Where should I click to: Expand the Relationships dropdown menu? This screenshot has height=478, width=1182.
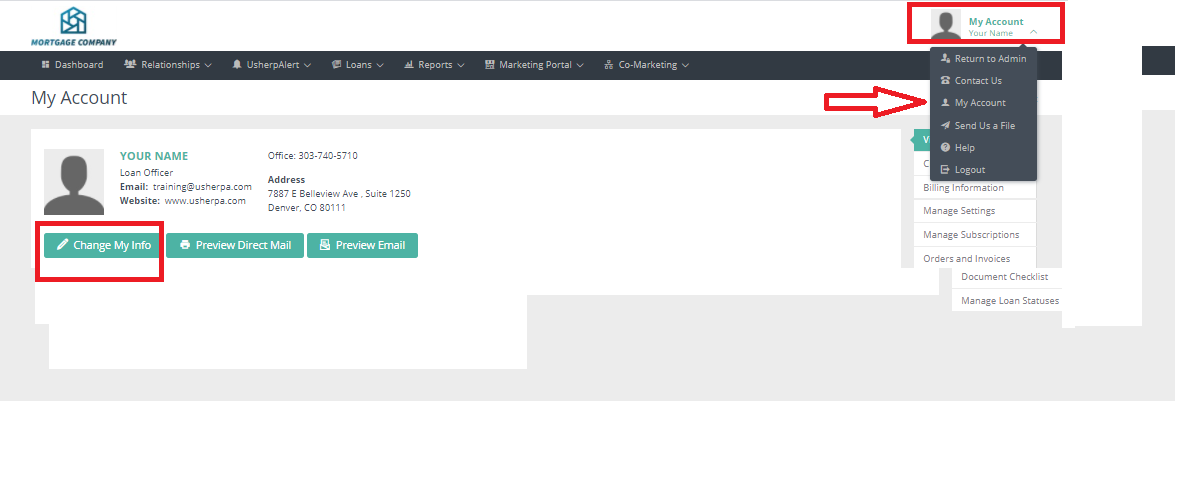(x=167, y=65)
